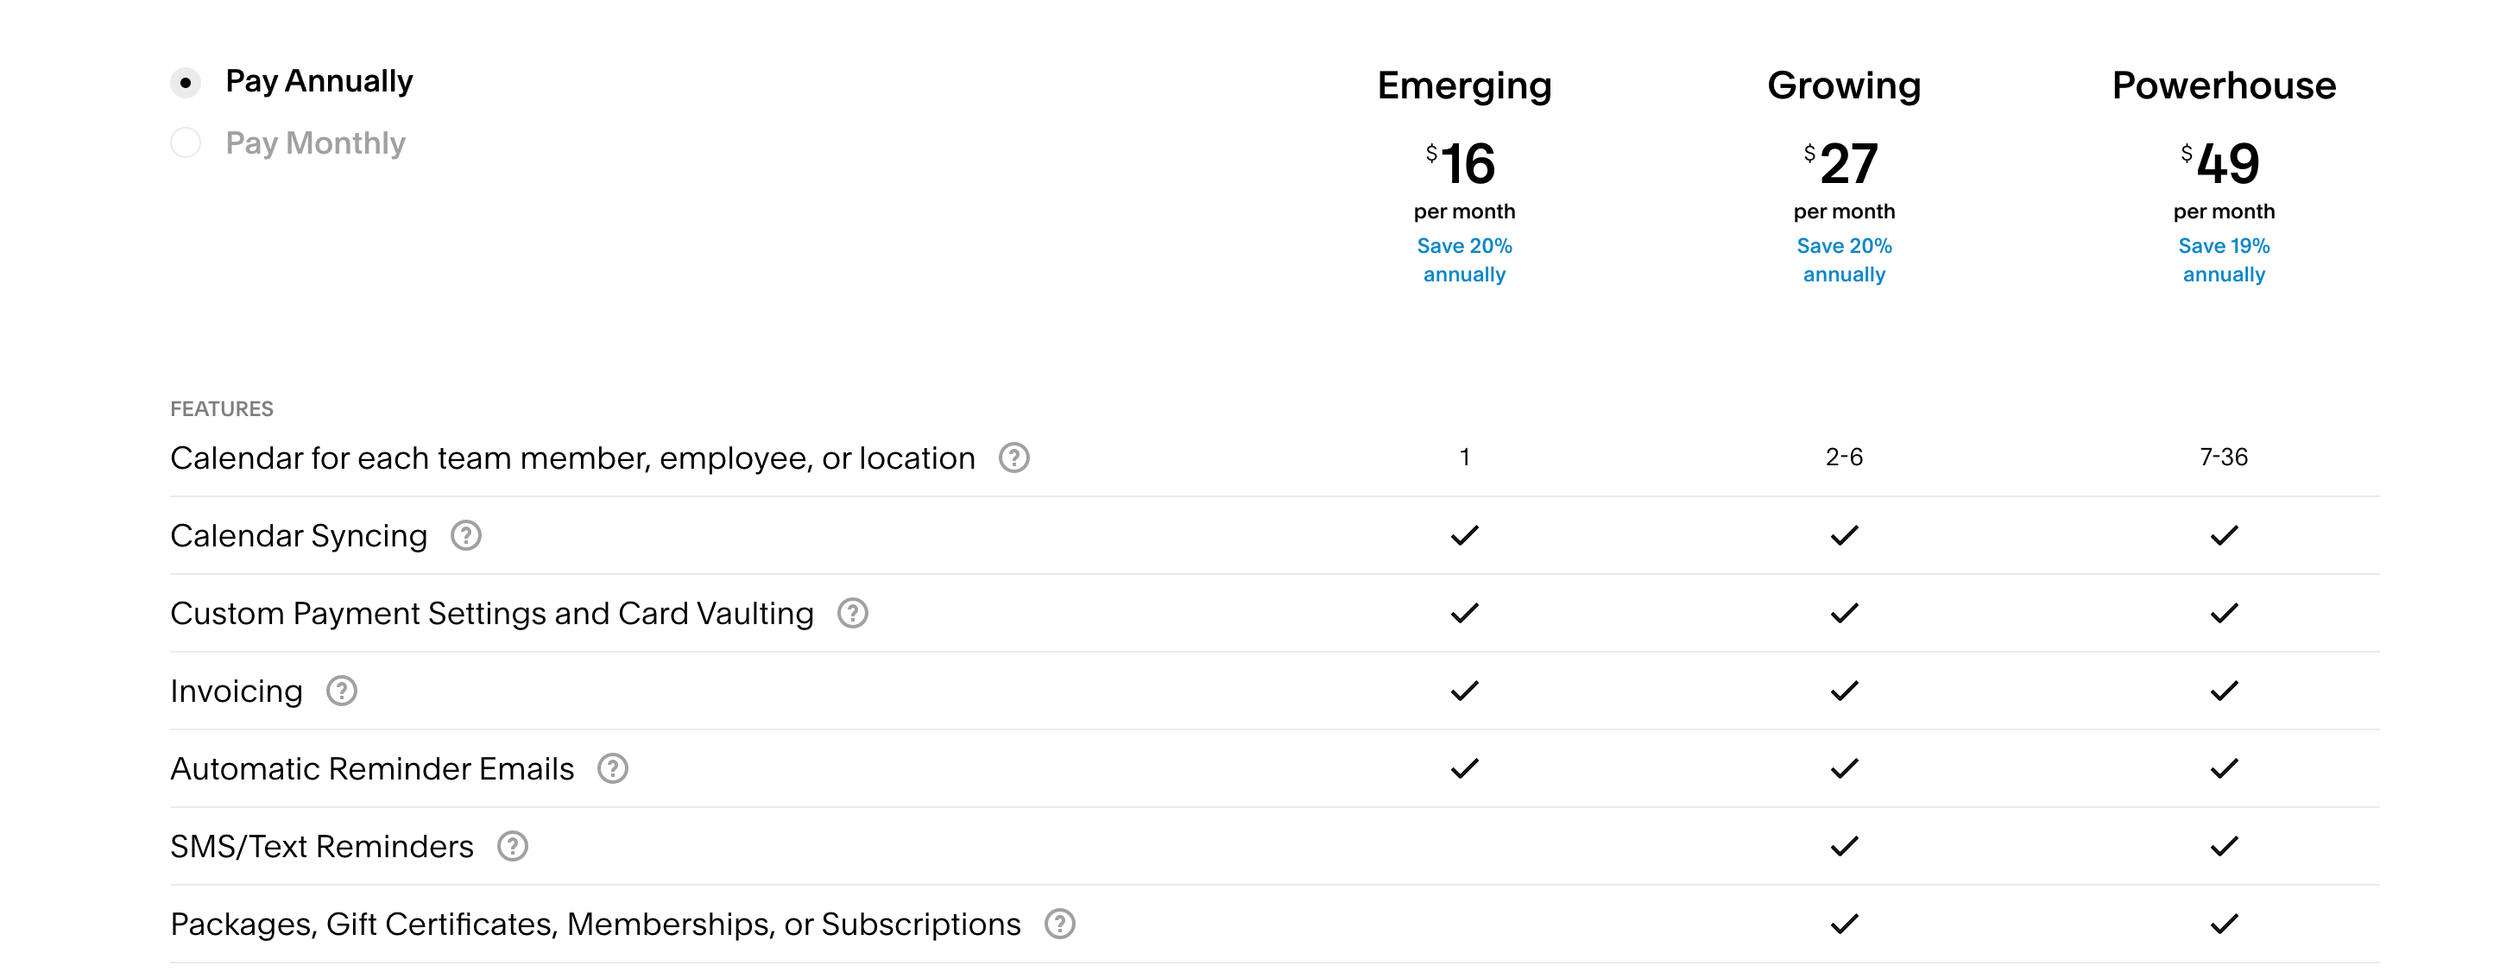Viewport: 2500px width, 972px height.
Task: Open help tooltip for Automatic Reminder Emails
Action: [613, 769]
